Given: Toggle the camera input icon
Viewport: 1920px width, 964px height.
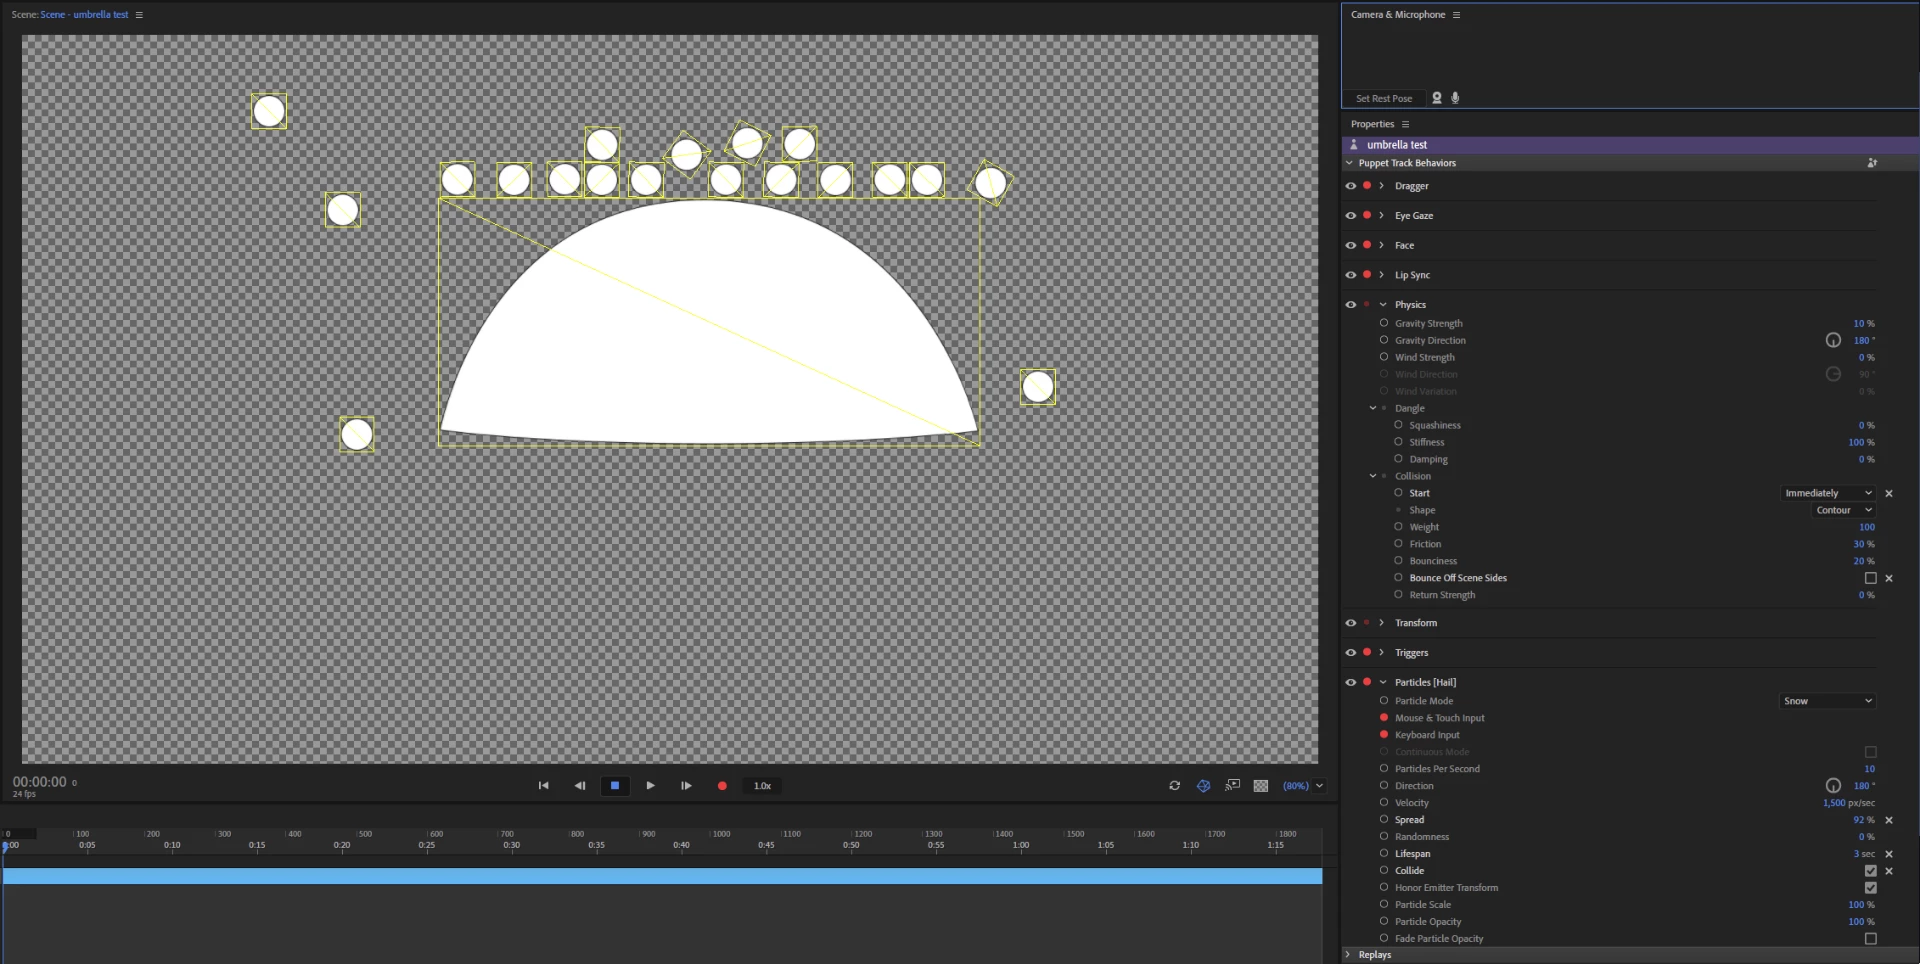Looking at the screenshot, I should [1437, 98].
